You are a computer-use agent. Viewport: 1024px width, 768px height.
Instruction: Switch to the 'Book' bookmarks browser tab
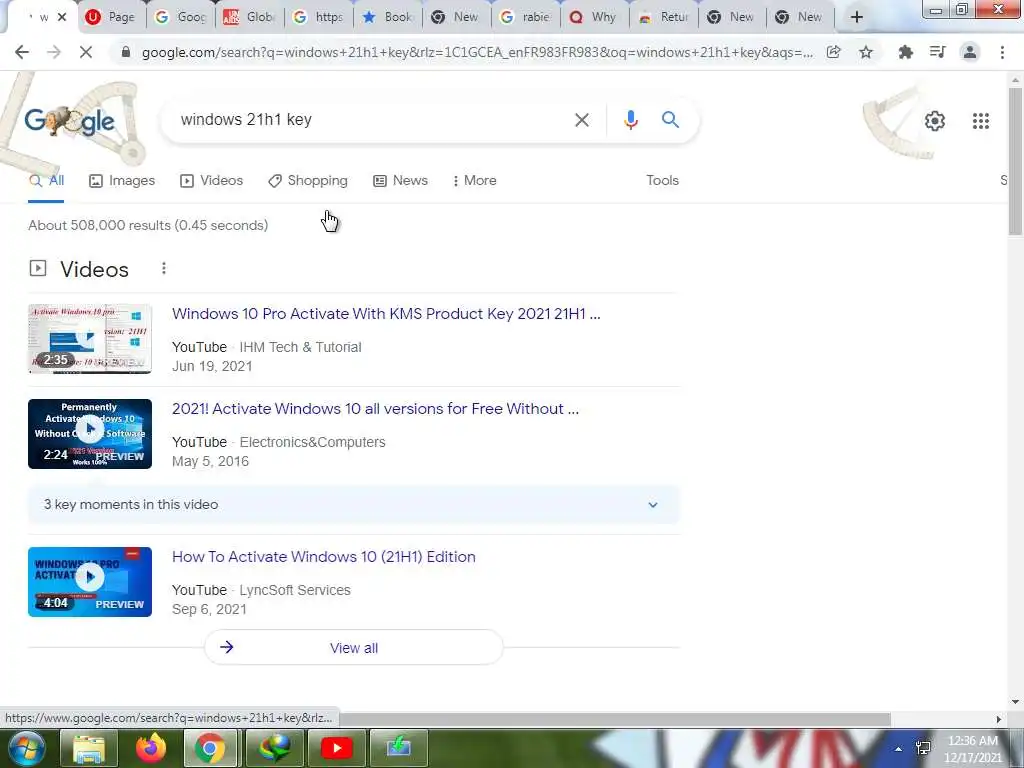pos(388,17)
